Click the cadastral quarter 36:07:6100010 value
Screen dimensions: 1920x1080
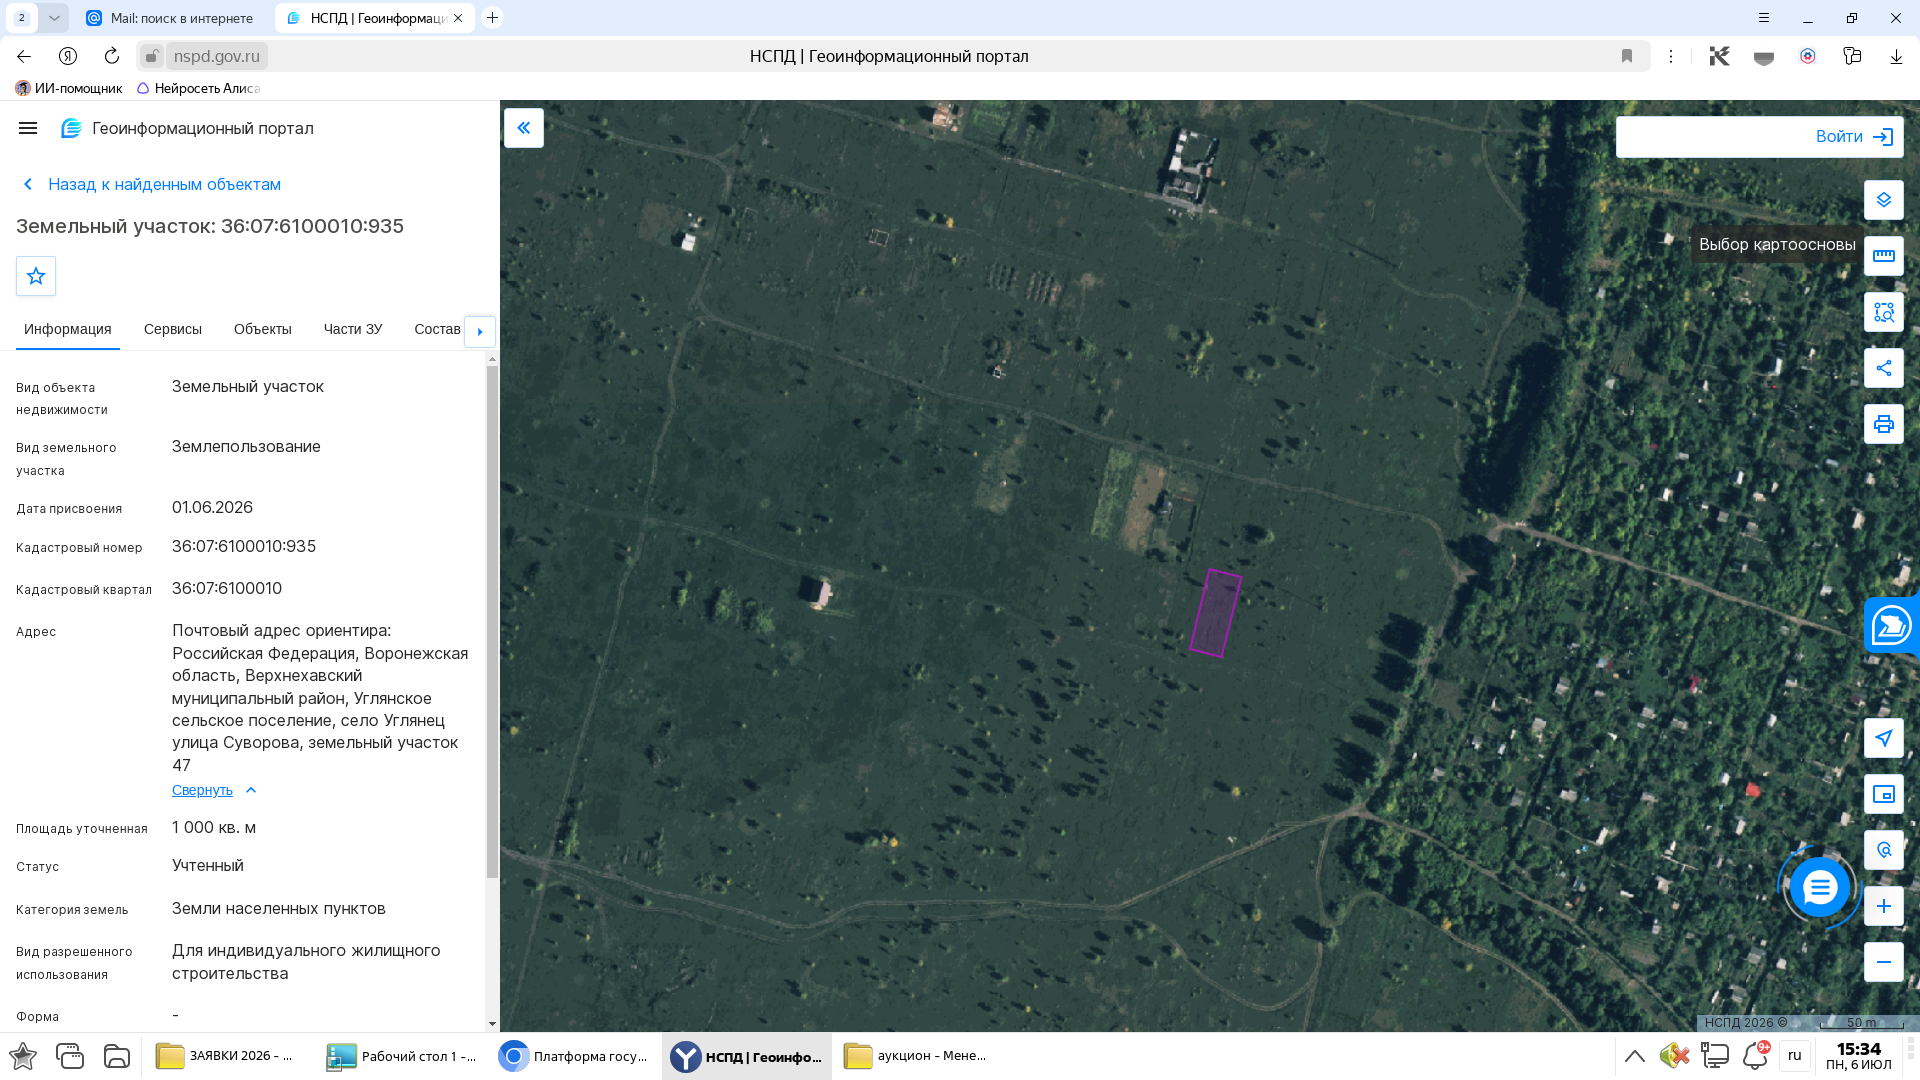pyautogui.click(x=227, y=589)
